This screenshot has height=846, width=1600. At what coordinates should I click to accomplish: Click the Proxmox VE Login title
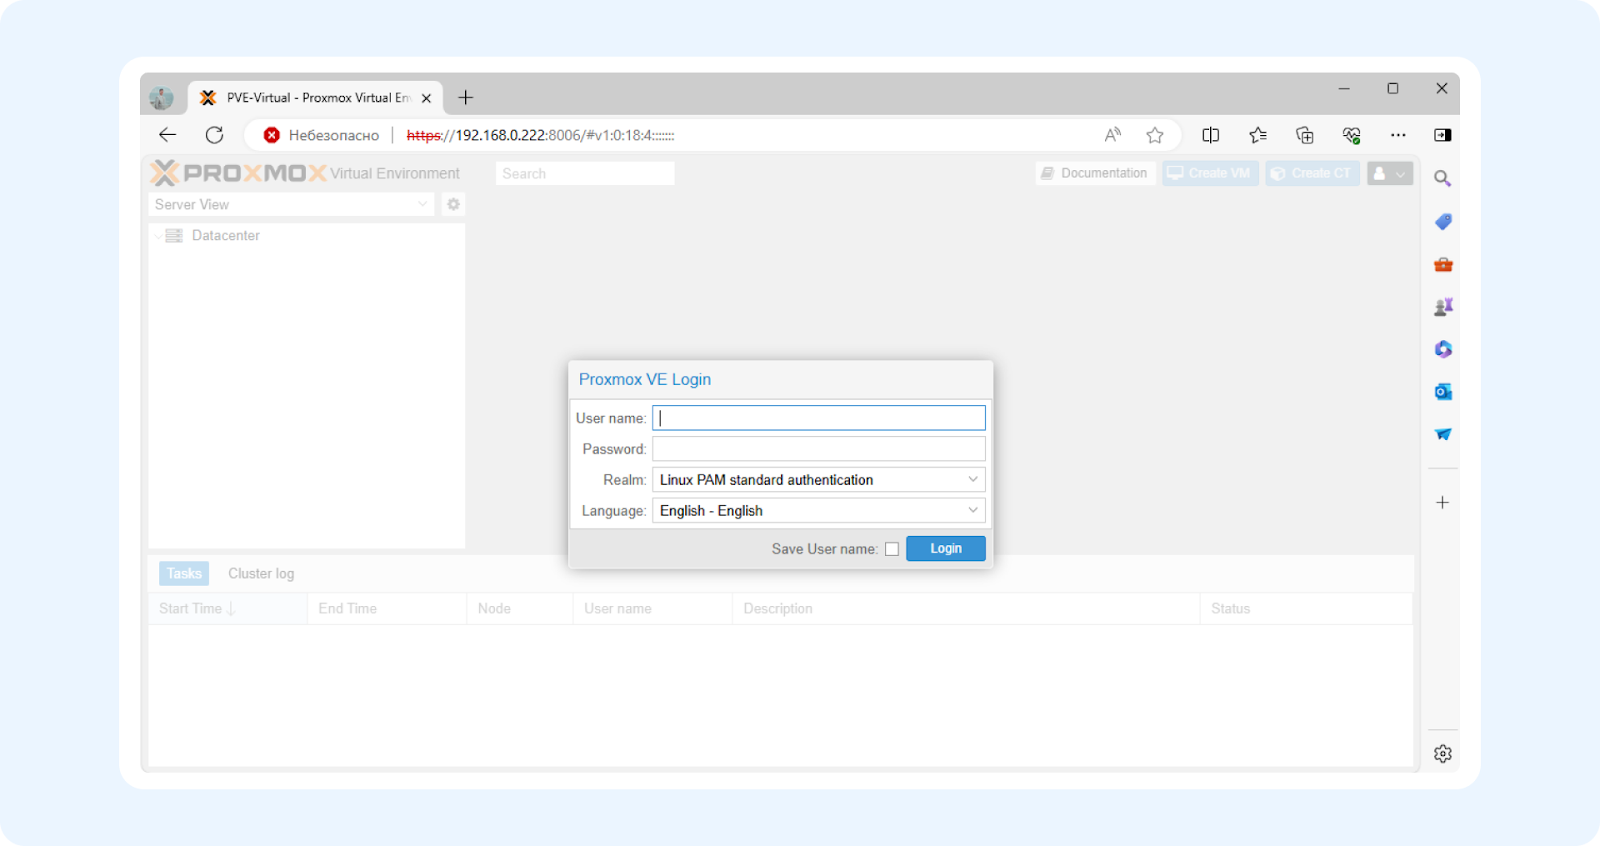click(645, 379)
